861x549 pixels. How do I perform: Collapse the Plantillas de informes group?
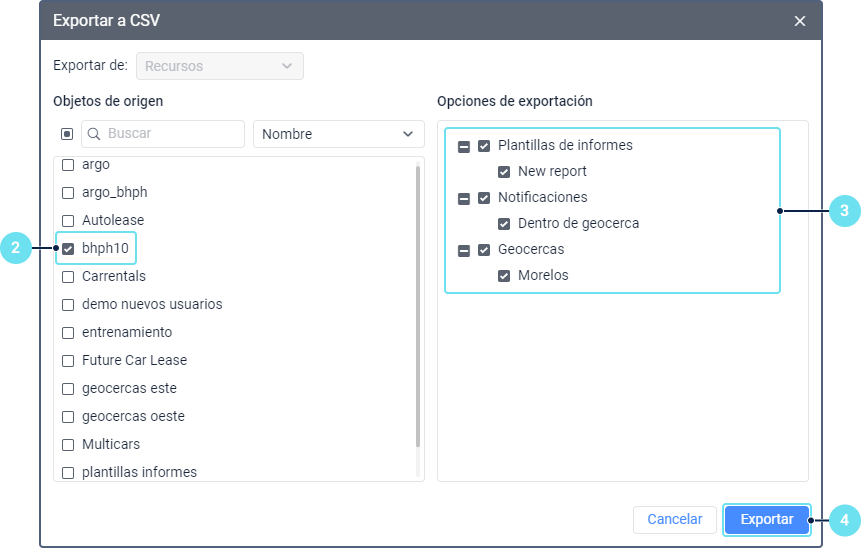tap(464, 146)
